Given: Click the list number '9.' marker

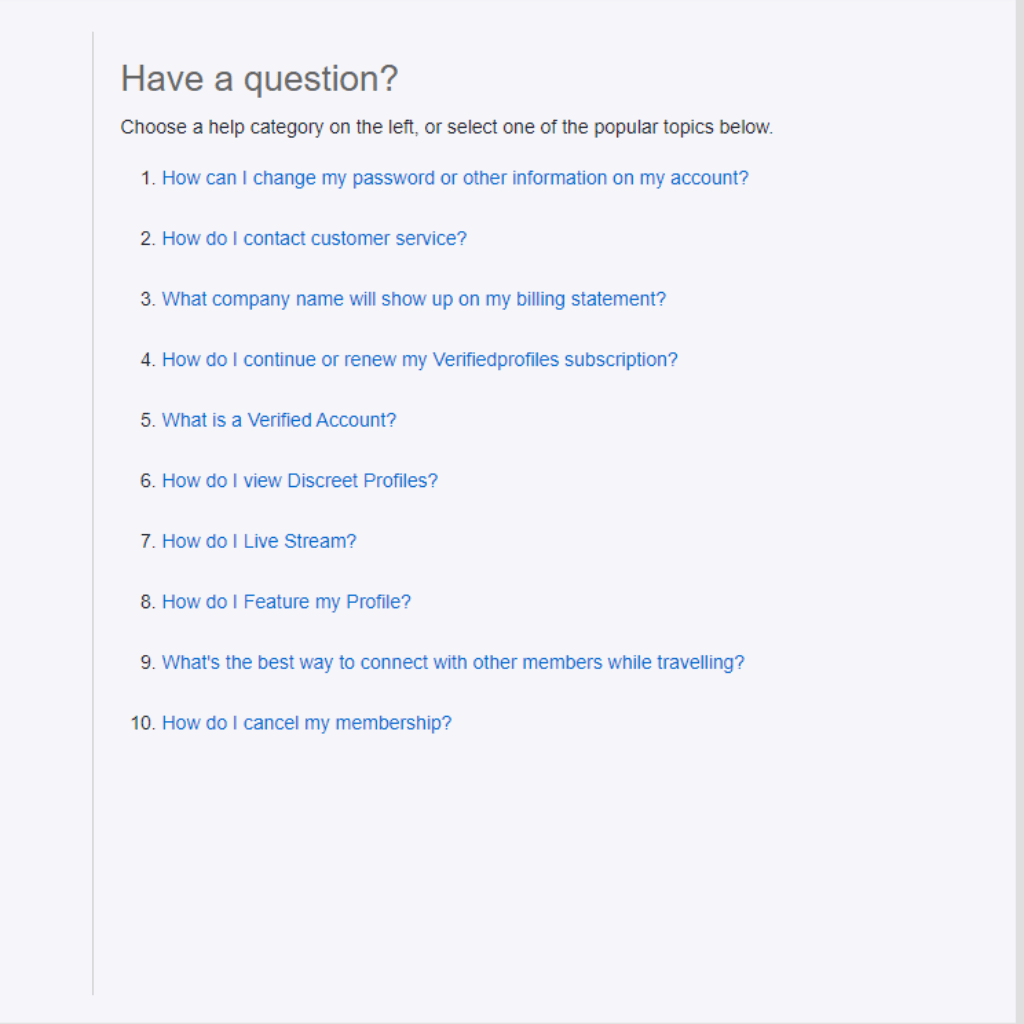Looking at the screenshot, I should (x=148, y=662).
